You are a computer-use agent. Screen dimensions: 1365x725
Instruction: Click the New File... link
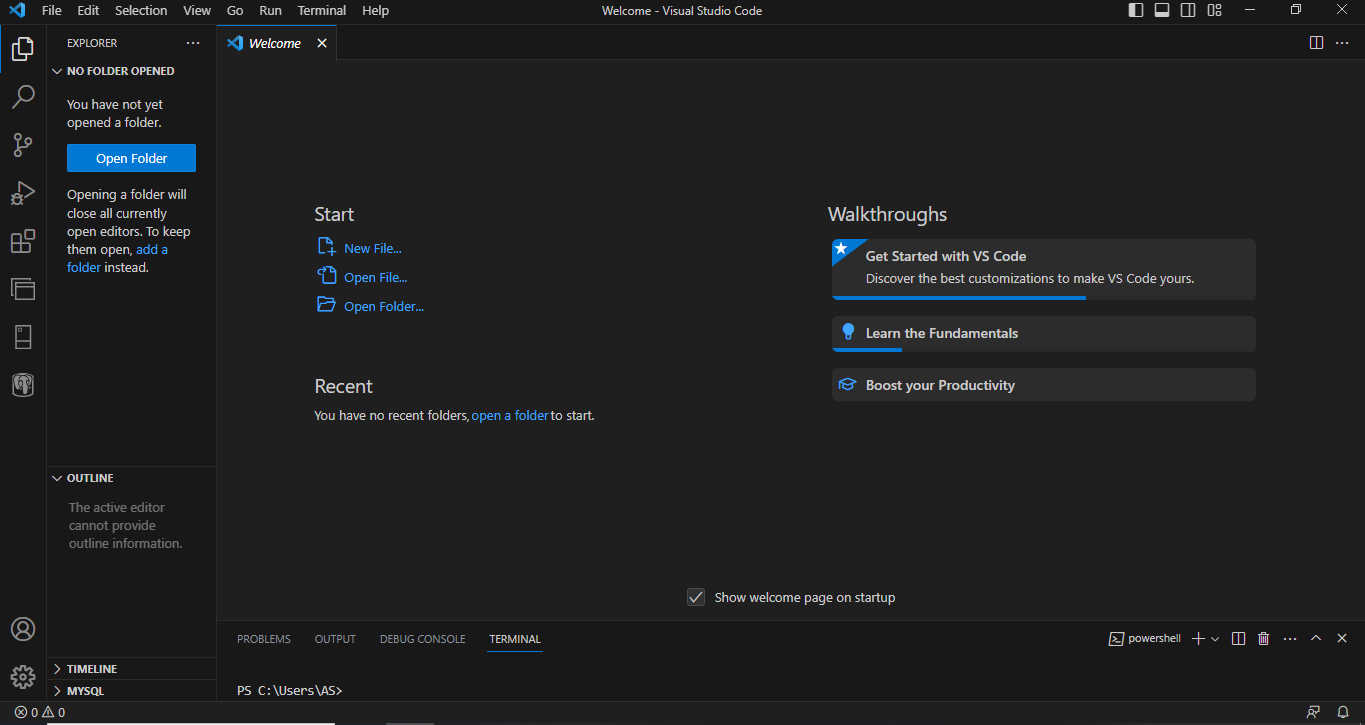tap(373, 248)
